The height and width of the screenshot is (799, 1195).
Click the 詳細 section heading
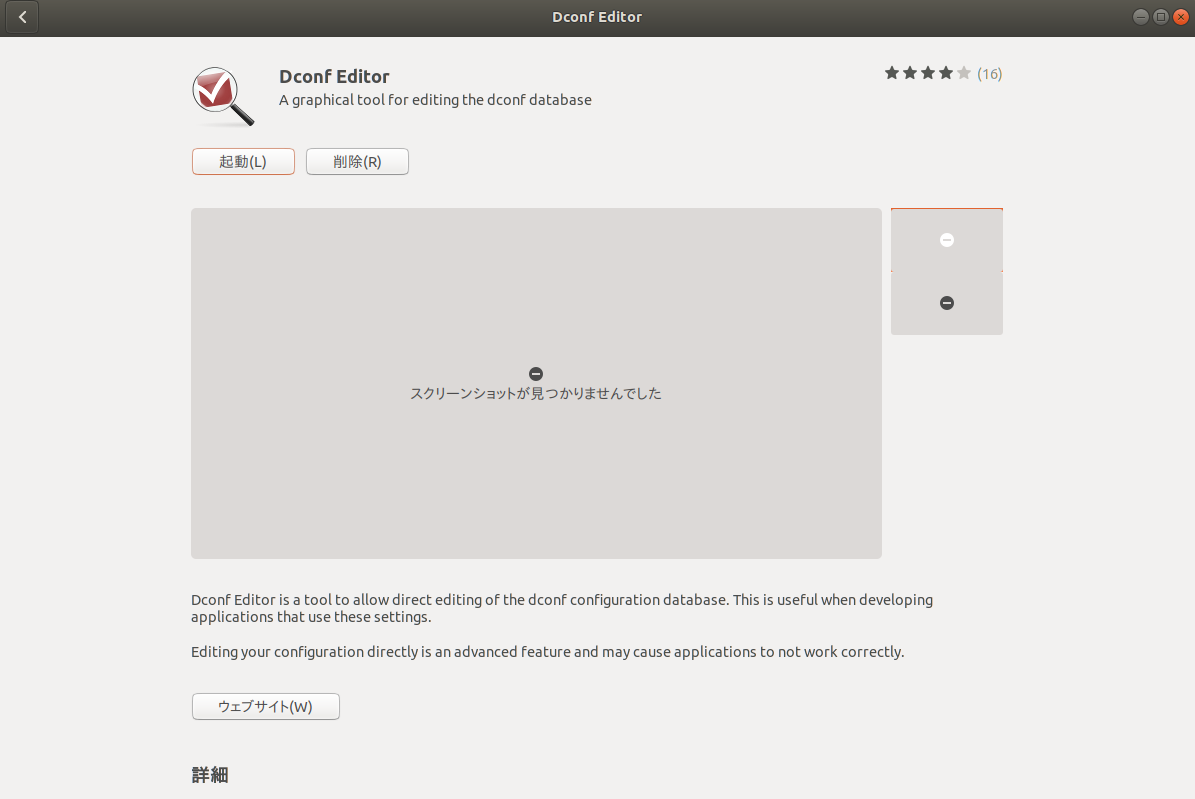click(x=210, y=775)
